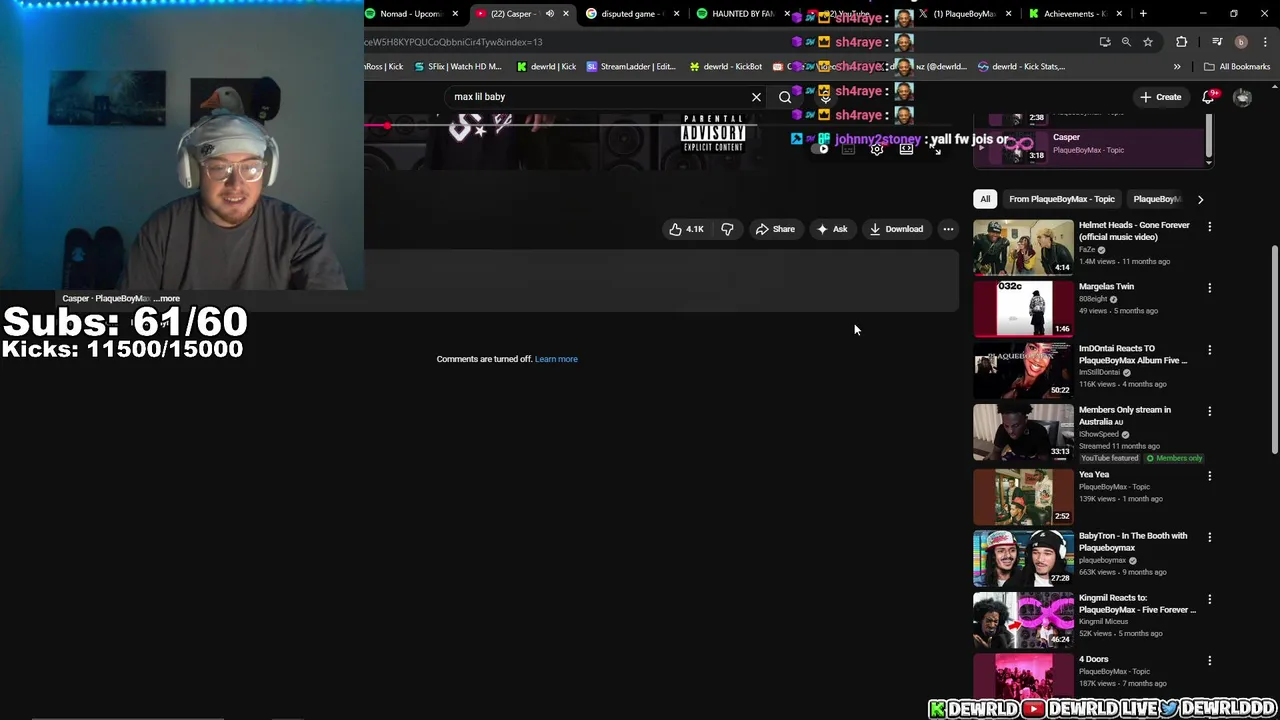The width and height of the screenshot is (1280, 720).
Task: Open the 'dewrld | Kick' bookmark
Action: click(x=546, y=67)
